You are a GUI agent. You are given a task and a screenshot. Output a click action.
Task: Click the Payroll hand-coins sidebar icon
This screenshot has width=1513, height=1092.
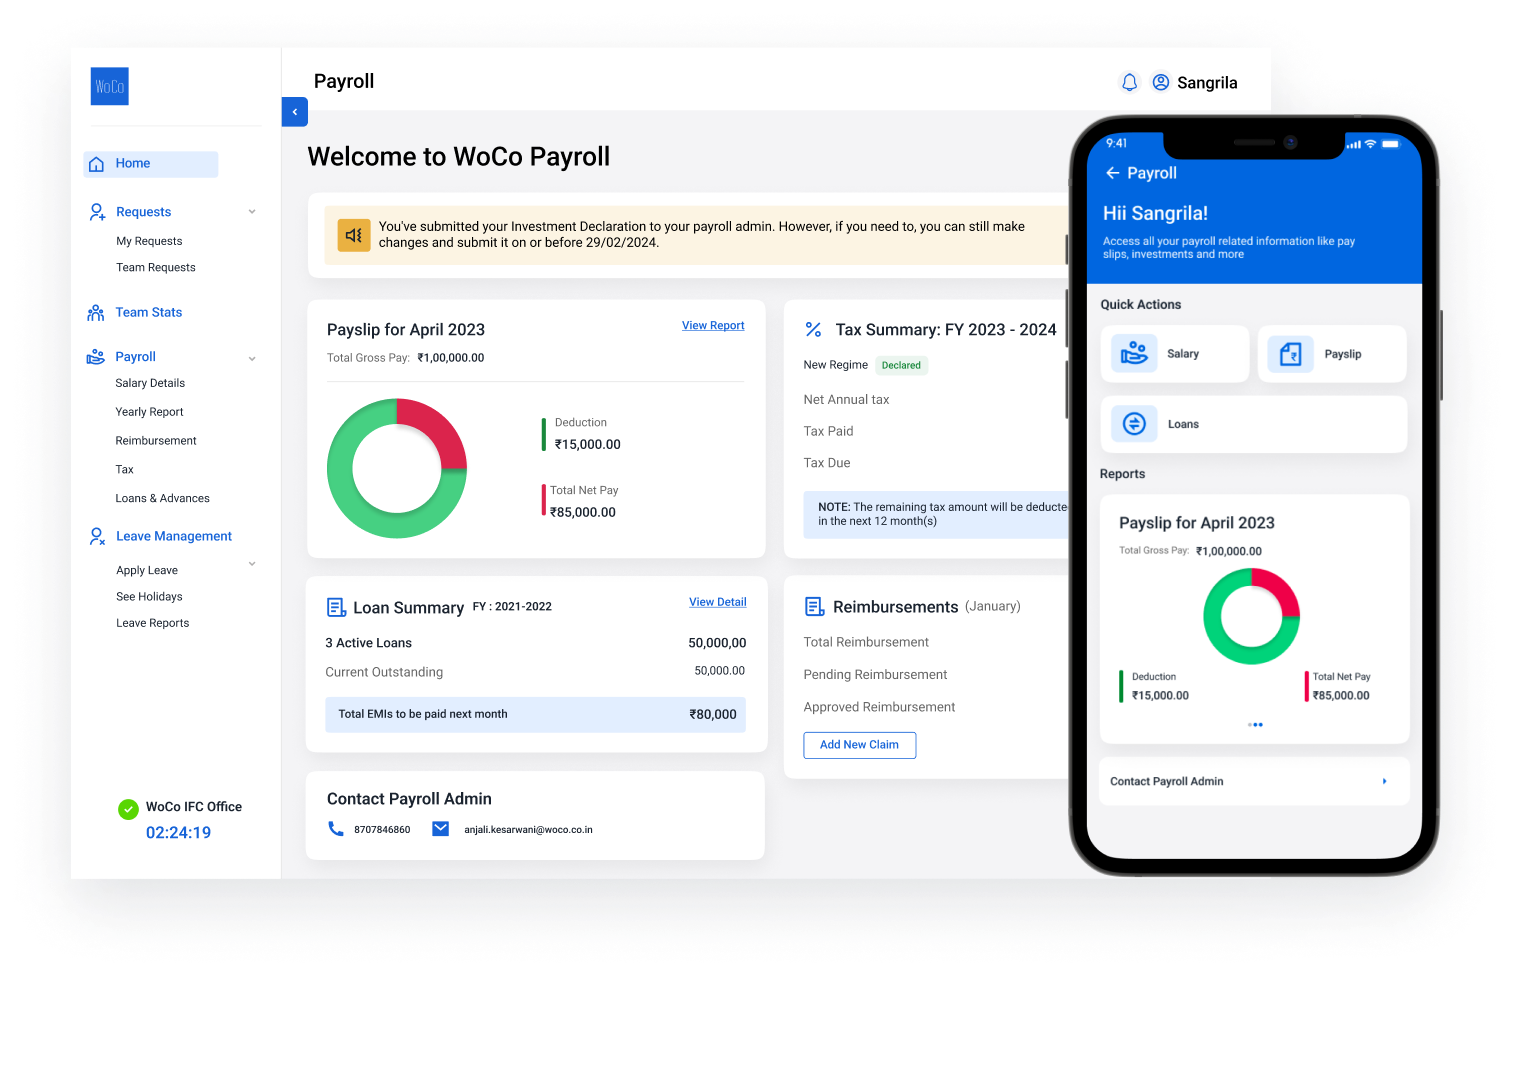tap(96, 357)
